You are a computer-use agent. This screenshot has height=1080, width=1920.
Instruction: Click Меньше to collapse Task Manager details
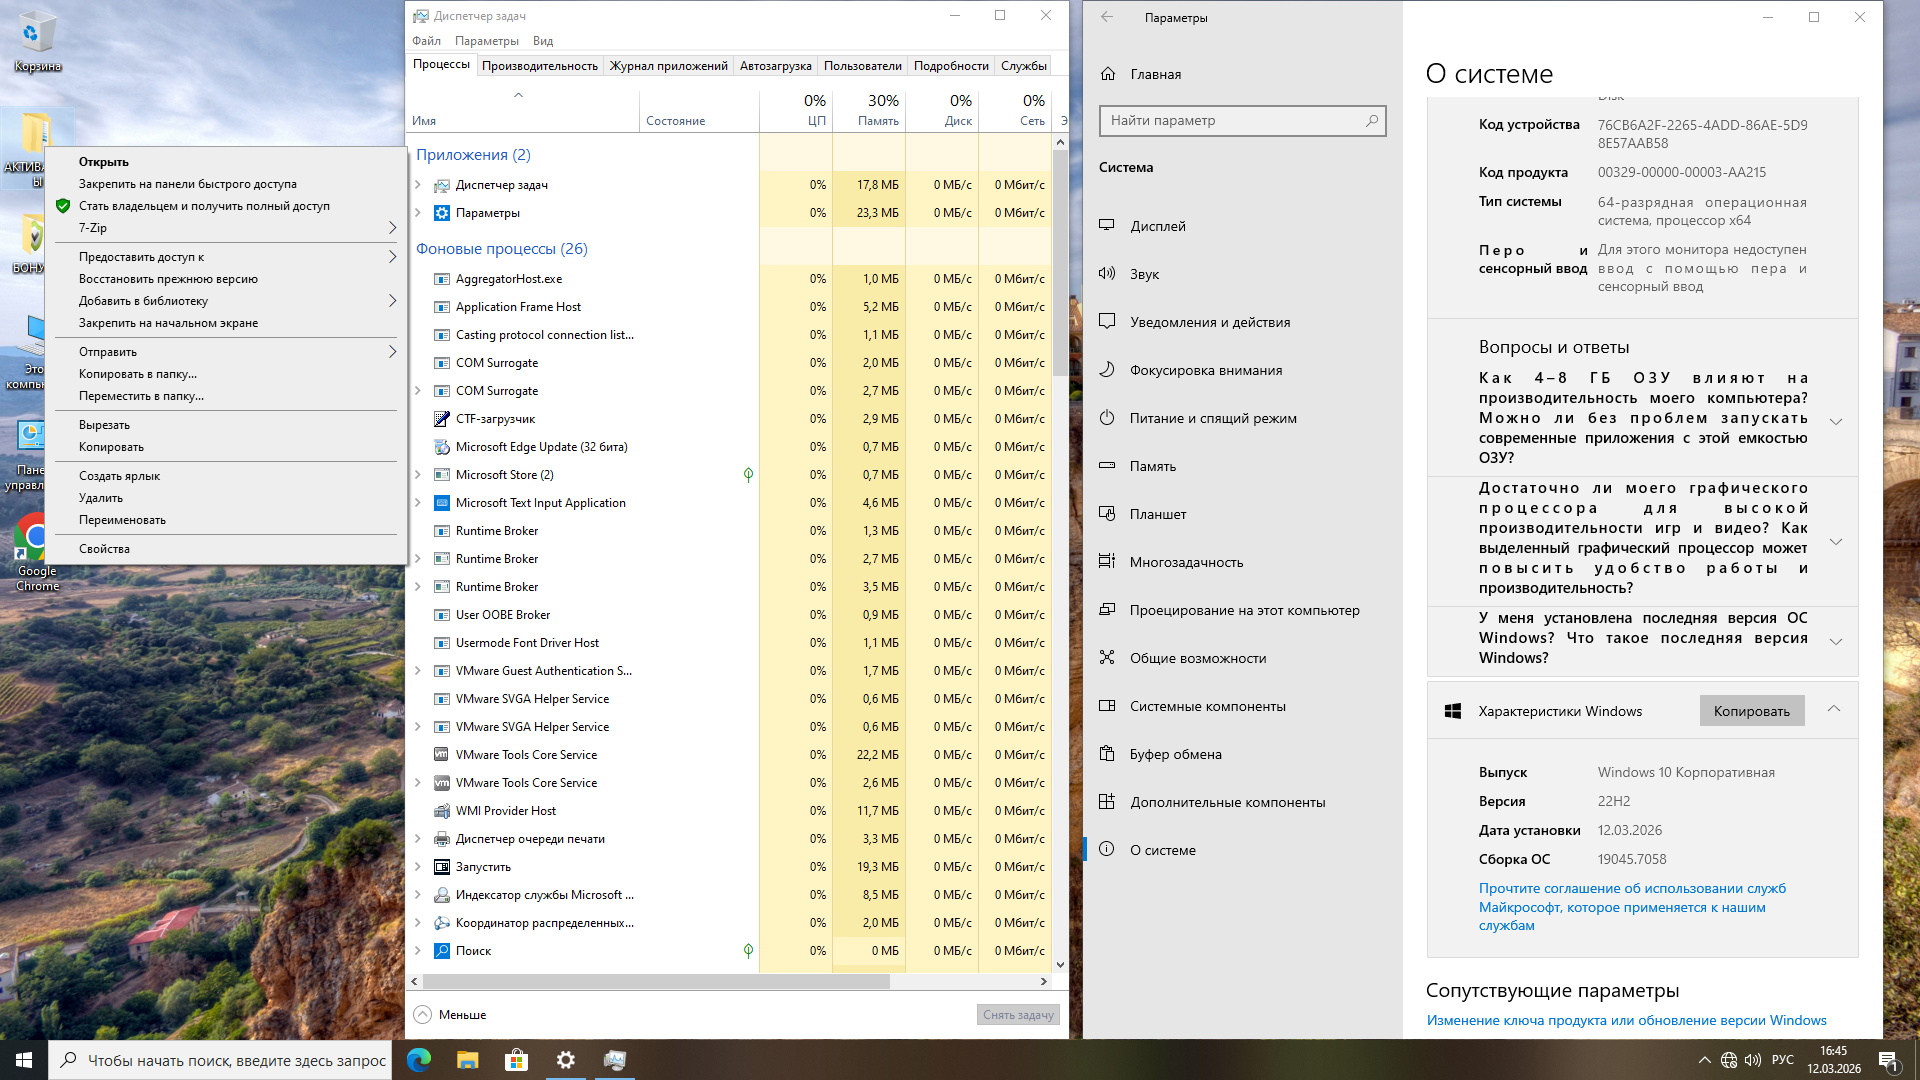(x=449, y=1015)
